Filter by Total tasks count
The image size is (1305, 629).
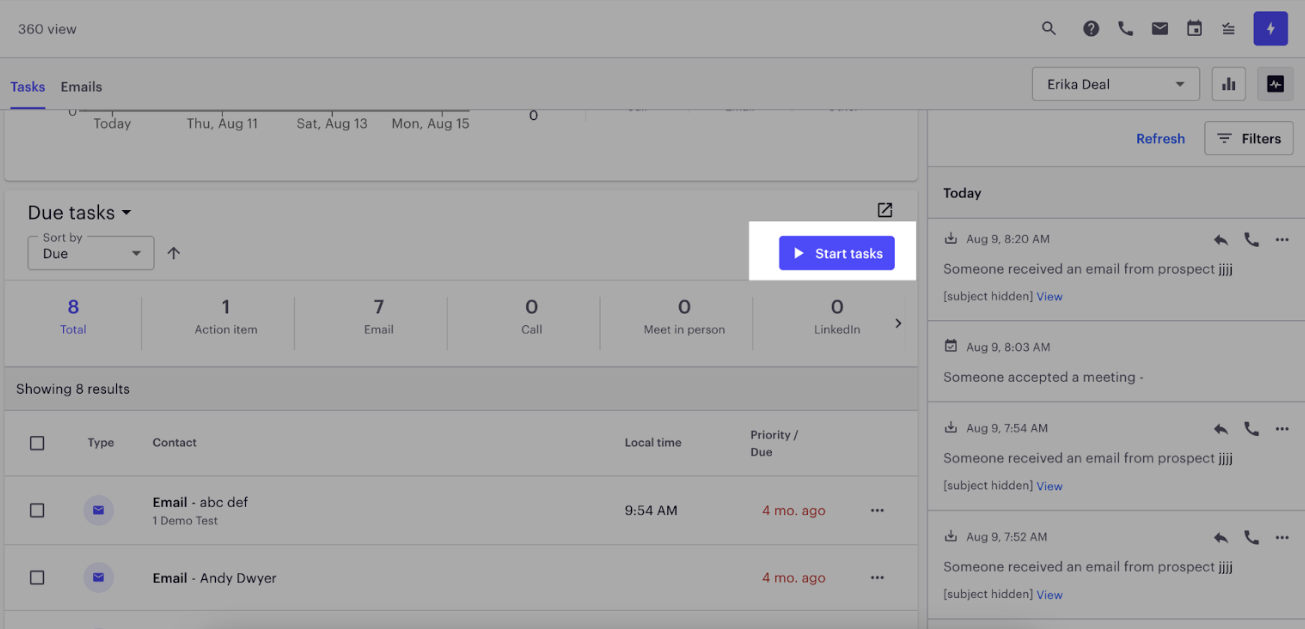[73, 316]
